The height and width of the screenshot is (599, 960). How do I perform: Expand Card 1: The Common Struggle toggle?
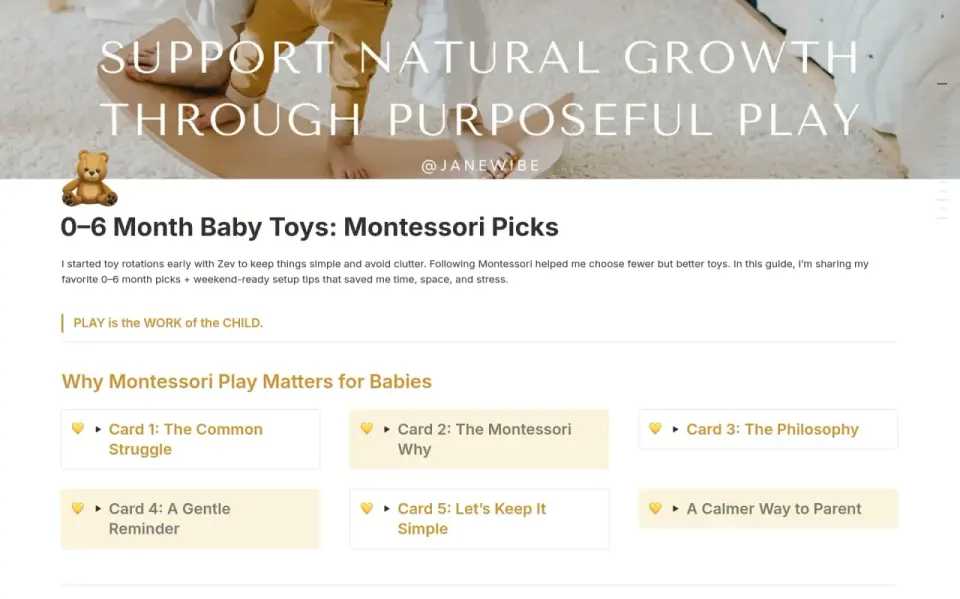click(98, 429)
